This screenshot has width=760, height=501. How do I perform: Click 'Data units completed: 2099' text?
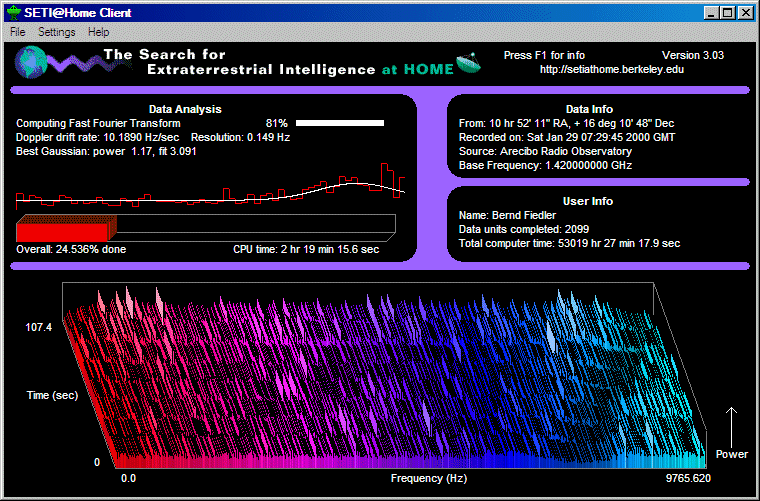[x=524, y=230]
